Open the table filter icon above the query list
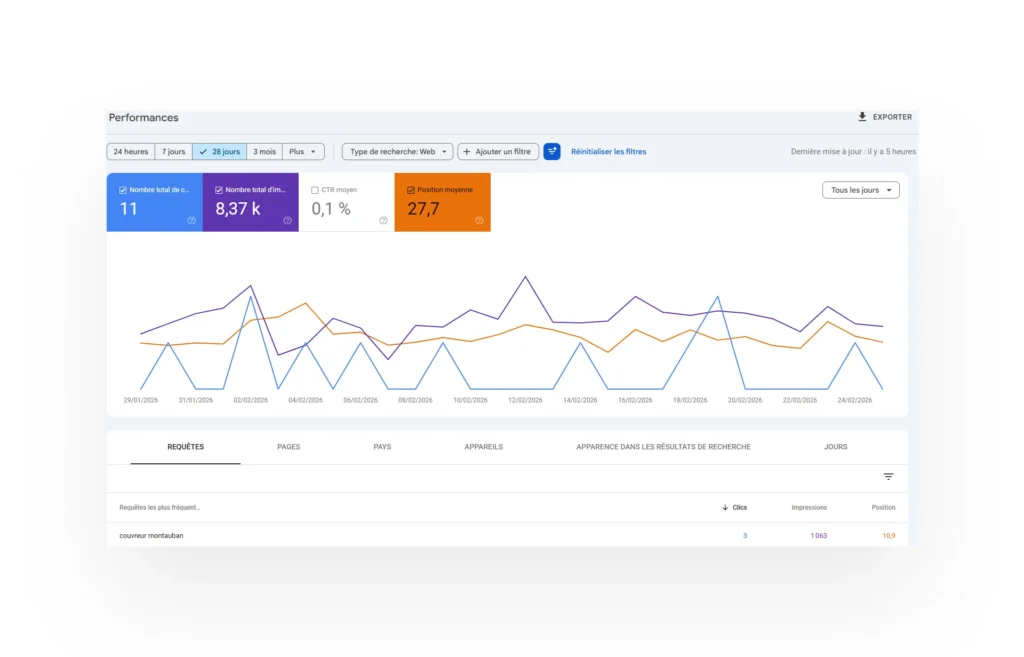The width and height of the screenshot is (1024, 657). pos(889,477)
